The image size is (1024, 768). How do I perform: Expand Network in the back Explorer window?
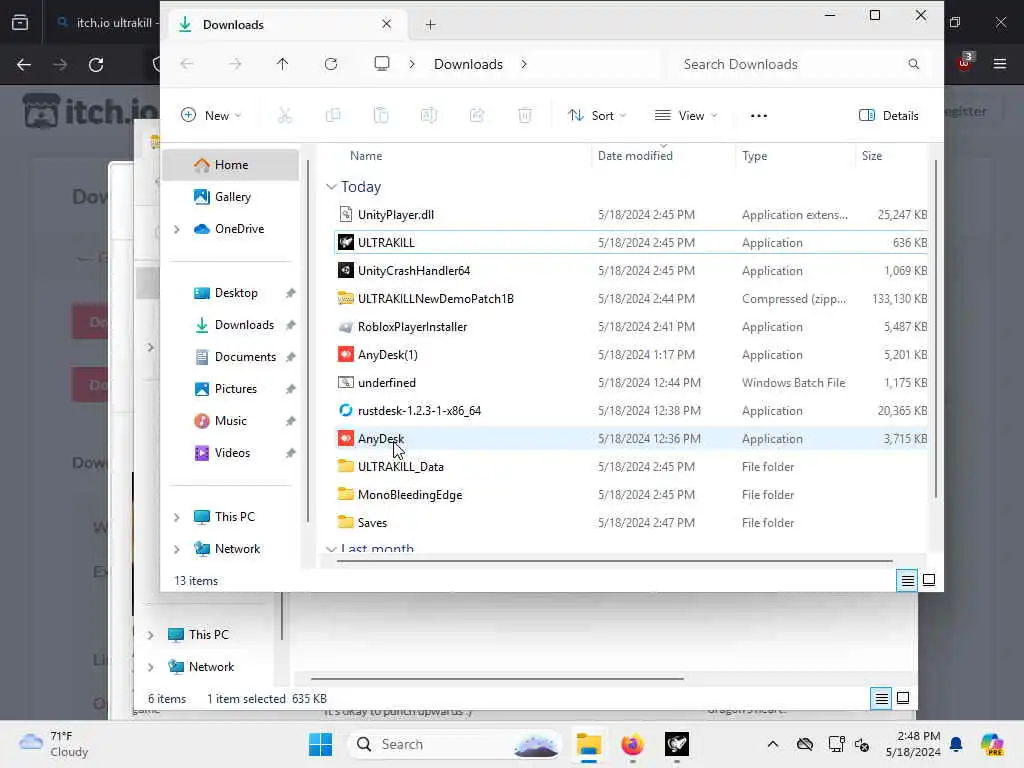click(x=150, y=667)
